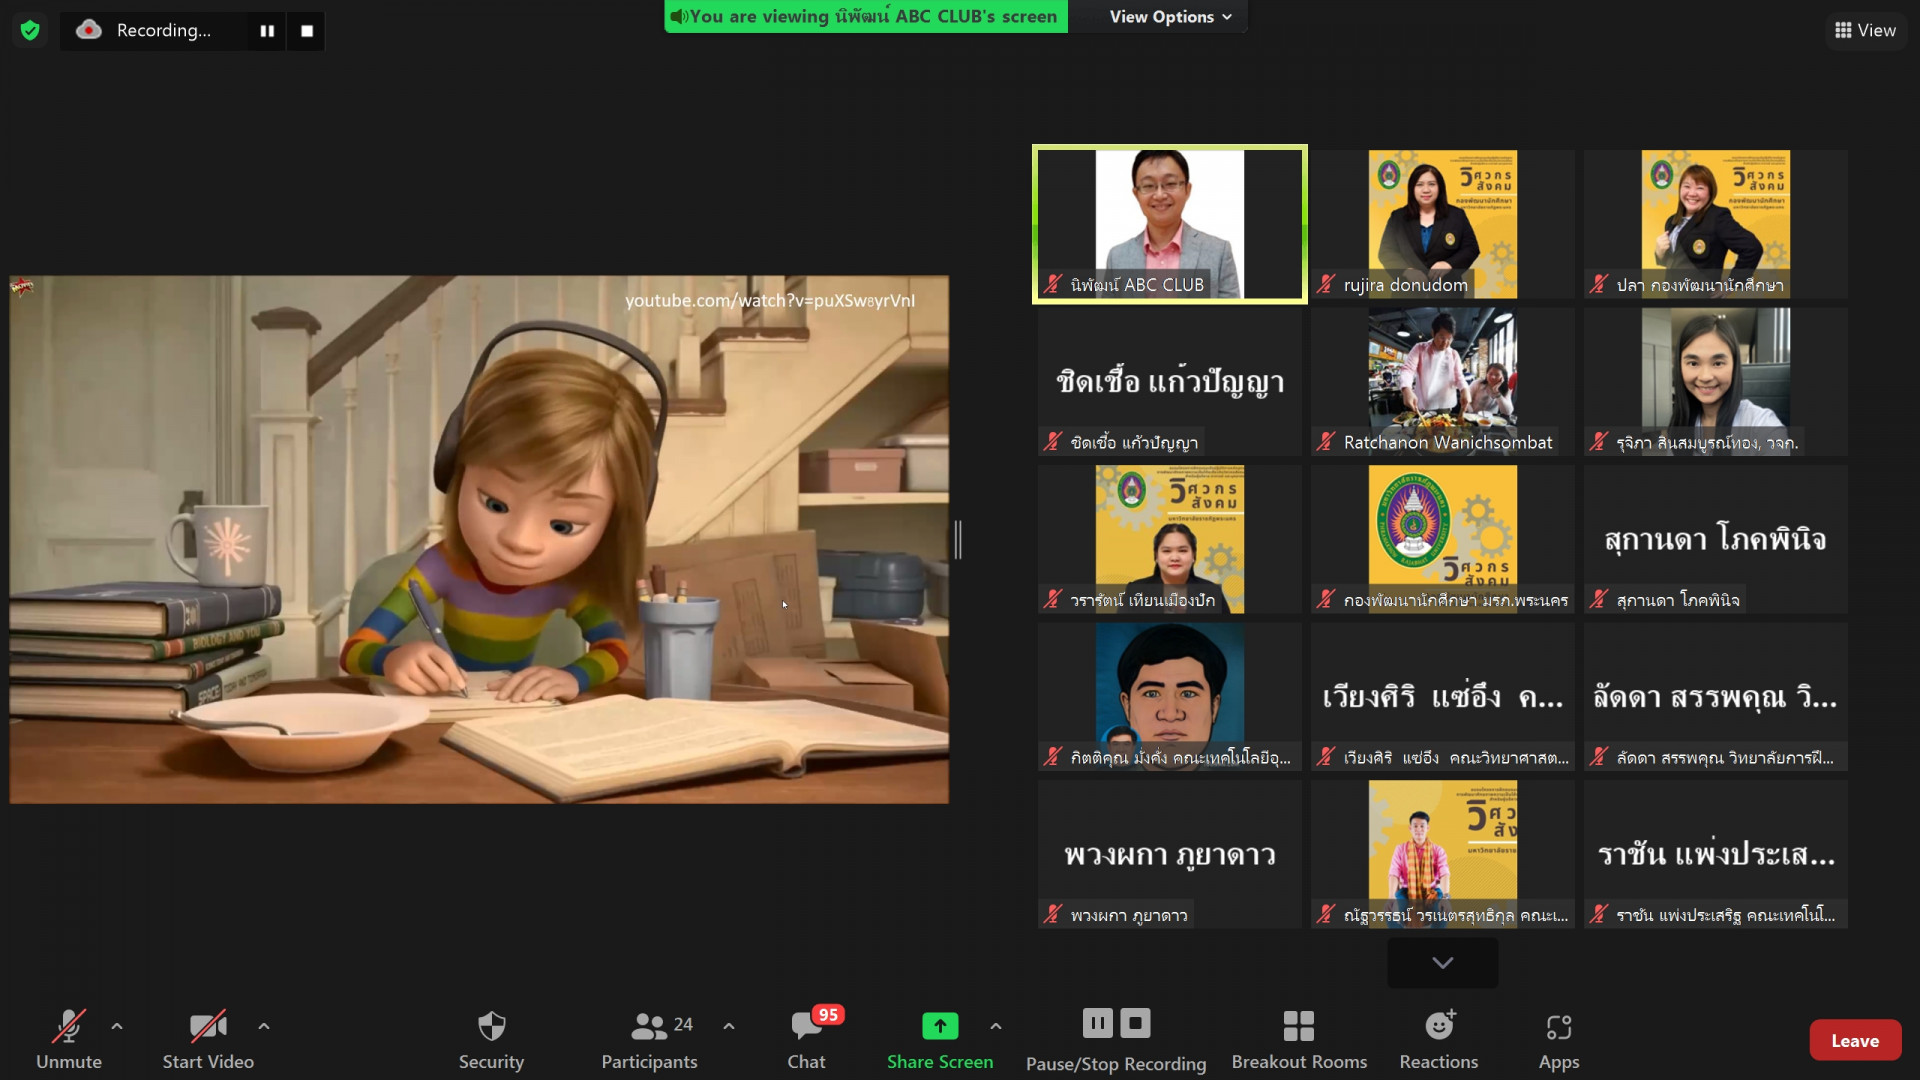The image size is (1920, 1080).
Task: Expand share options arrow next to Share Screen
Action: pos(996,1026)
